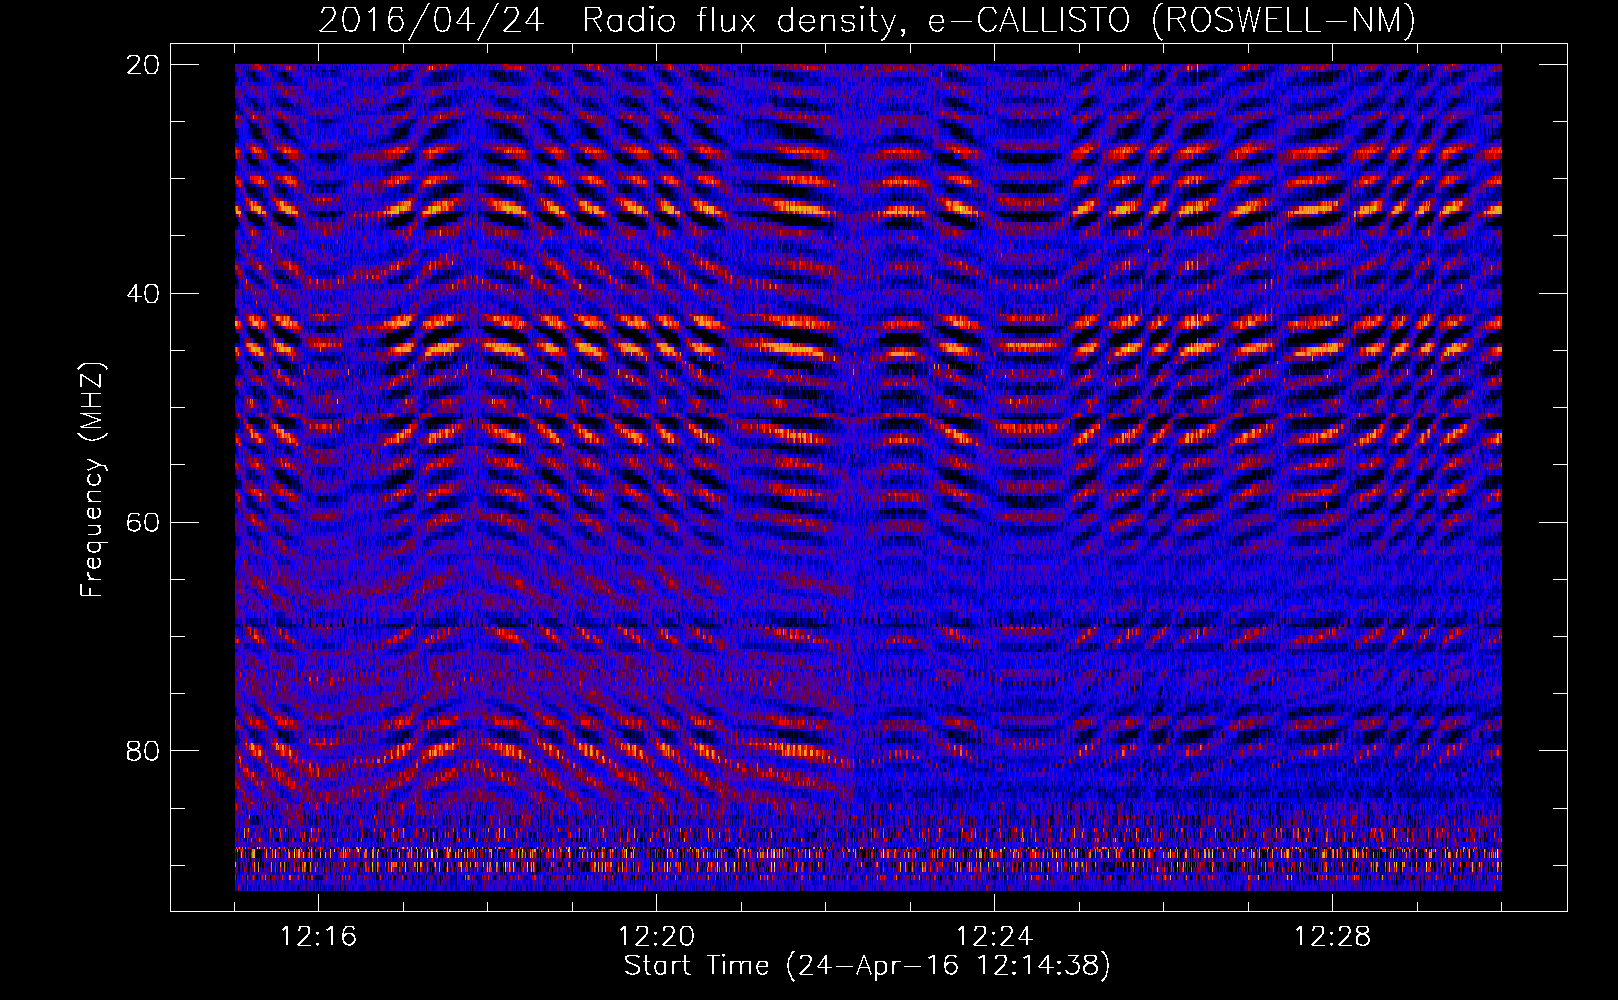
Task: Click the 12:24 time tick label
Action: [x=995, y=937]
